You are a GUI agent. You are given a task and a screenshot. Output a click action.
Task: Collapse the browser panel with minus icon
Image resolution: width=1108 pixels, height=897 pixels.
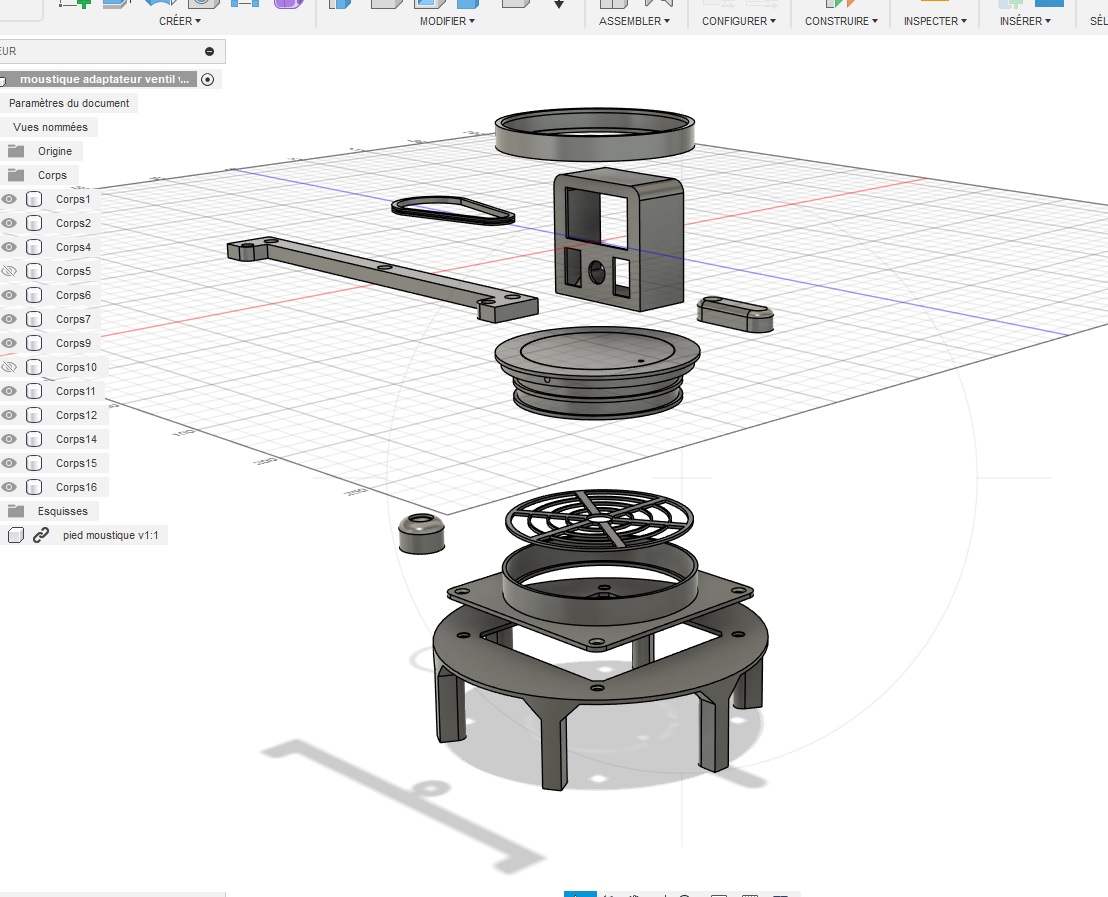209,51
